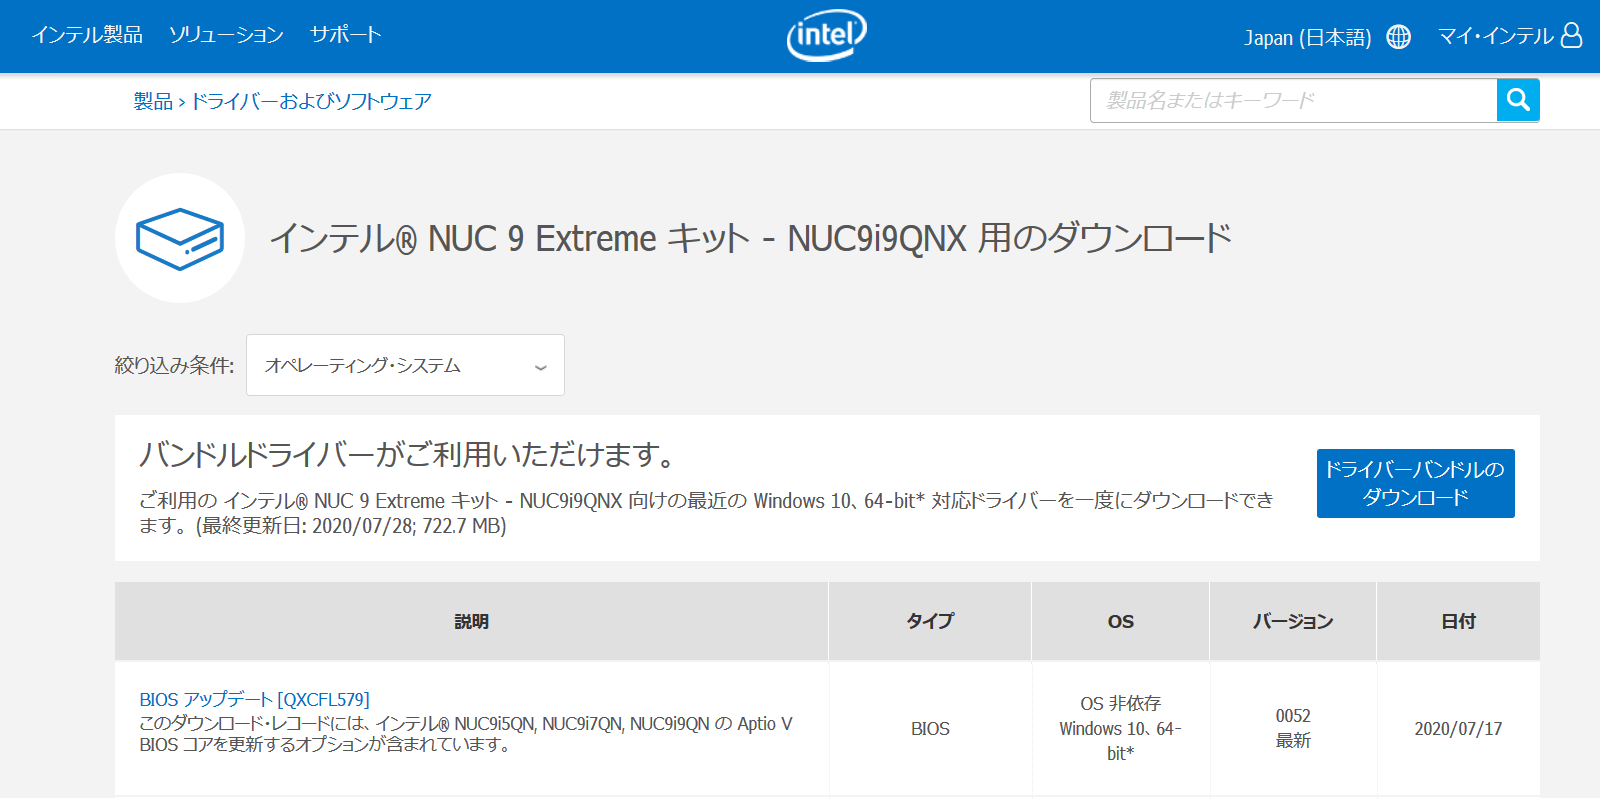Click version cell 0052 最新

click(x=1293, y=728)
